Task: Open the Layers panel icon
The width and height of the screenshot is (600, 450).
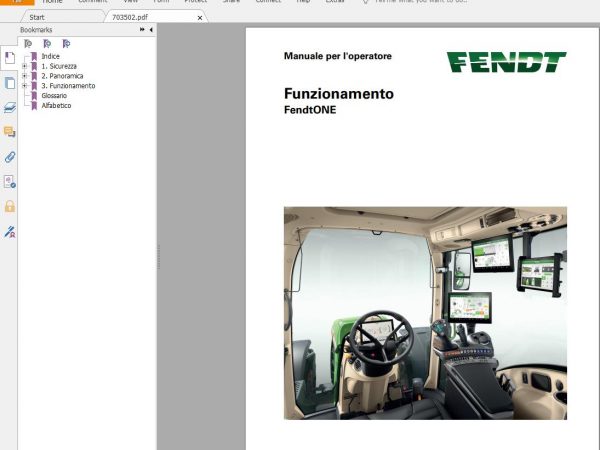Action: tap(10, 108)
